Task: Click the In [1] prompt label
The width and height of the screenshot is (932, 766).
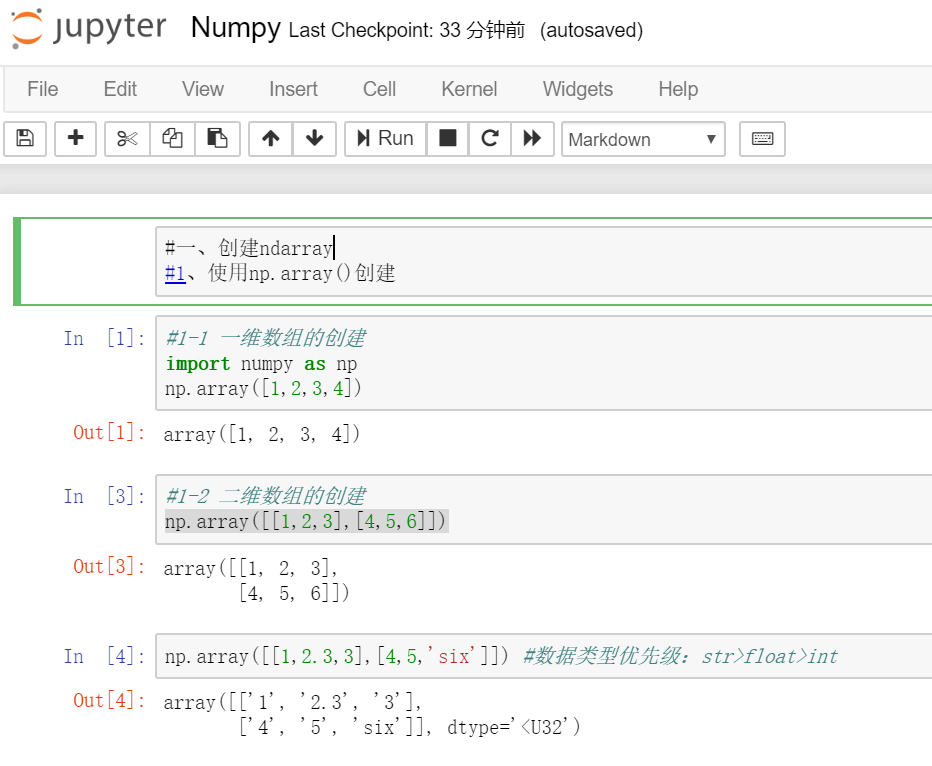Action: point(105,338)
